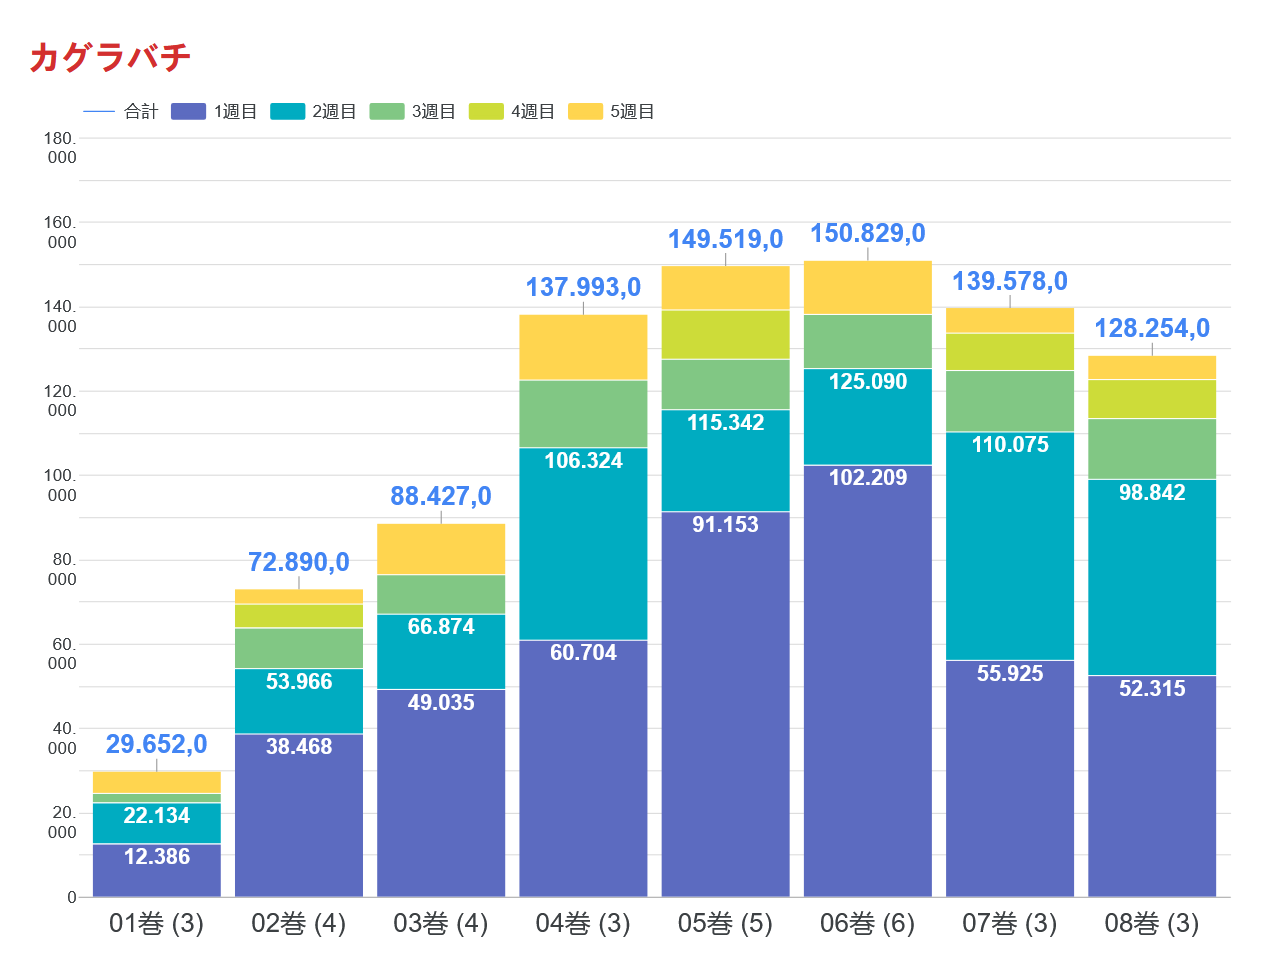1286x963 pixels.
Task: Select total label 139.578,0
Action: click(x=1010, y=281)
